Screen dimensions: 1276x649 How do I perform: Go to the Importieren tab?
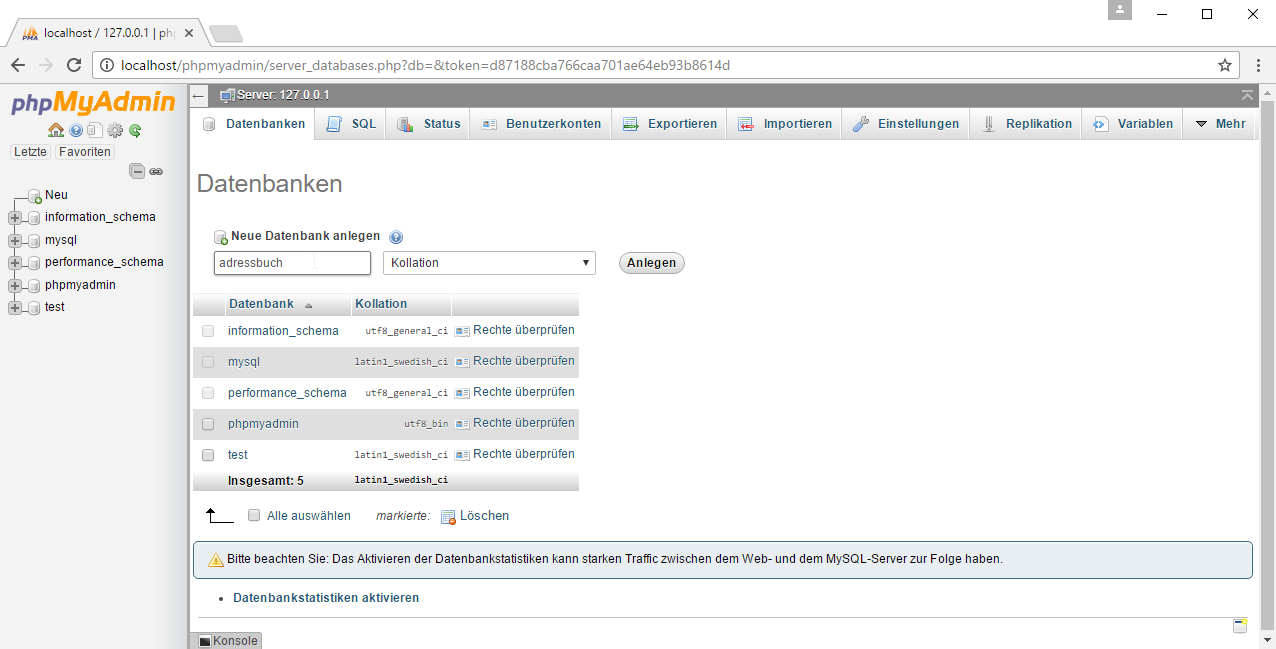785,124
